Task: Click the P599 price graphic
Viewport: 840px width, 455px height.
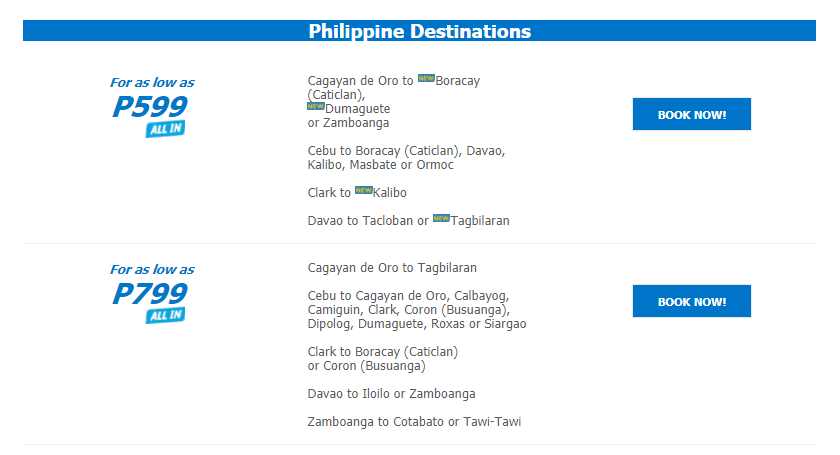Action: [150, 107]
